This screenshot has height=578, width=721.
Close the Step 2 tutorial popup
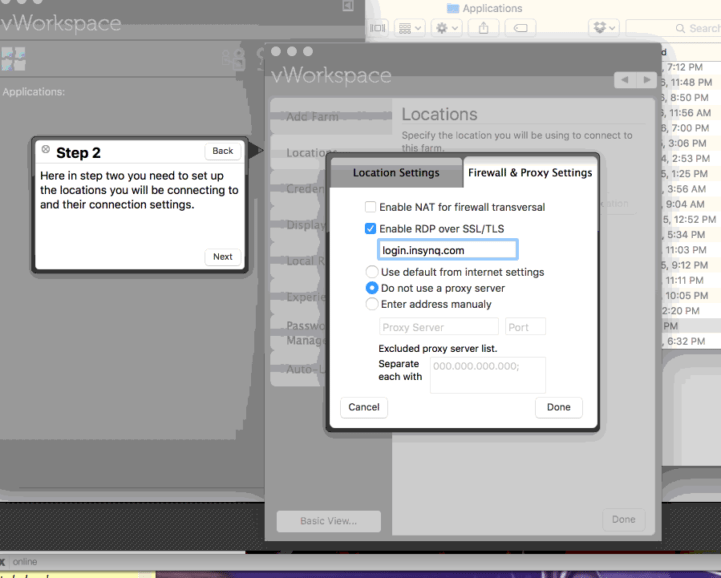tap(45, 150)
